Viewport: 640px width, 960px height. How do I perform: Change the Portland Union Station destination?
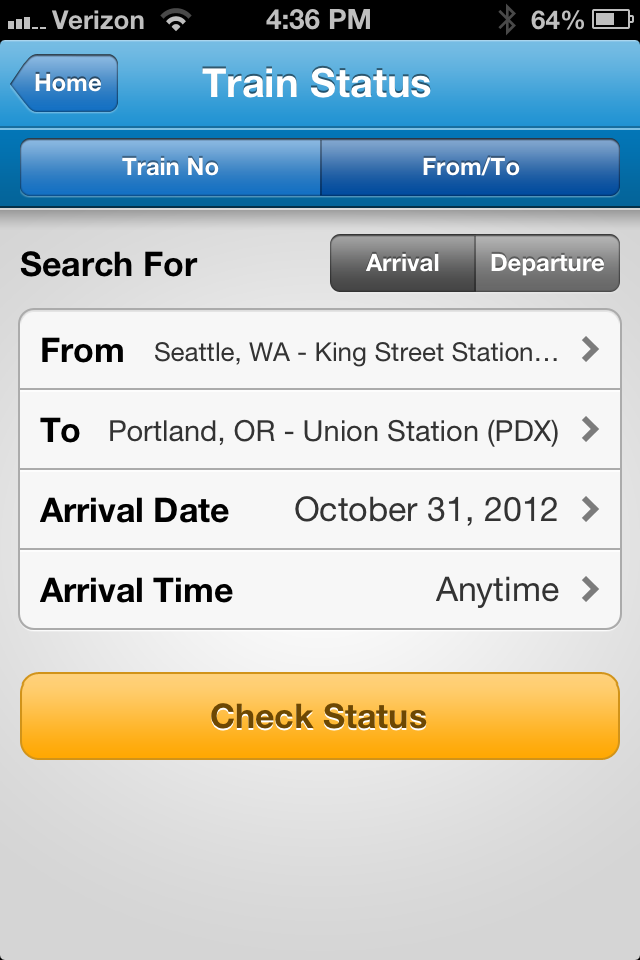333,431
